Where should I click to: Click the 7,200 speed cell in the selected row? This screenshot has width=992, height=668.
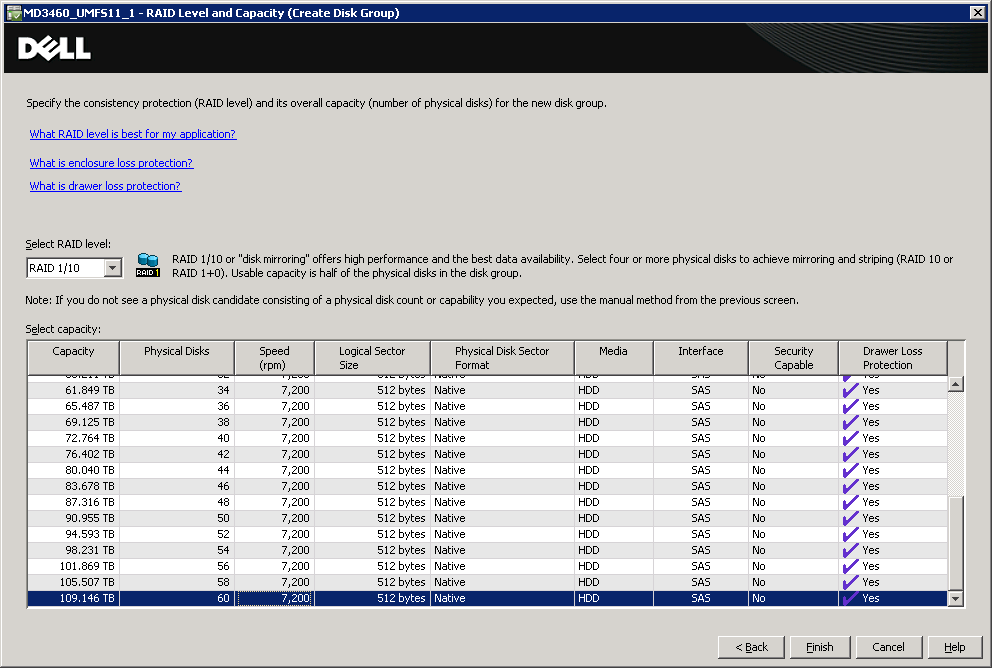(275, 598)
